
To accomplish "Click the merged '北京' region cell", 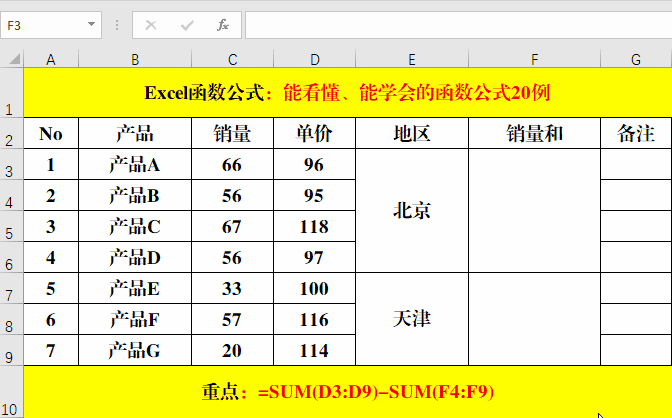I will [x=412, y=211].
